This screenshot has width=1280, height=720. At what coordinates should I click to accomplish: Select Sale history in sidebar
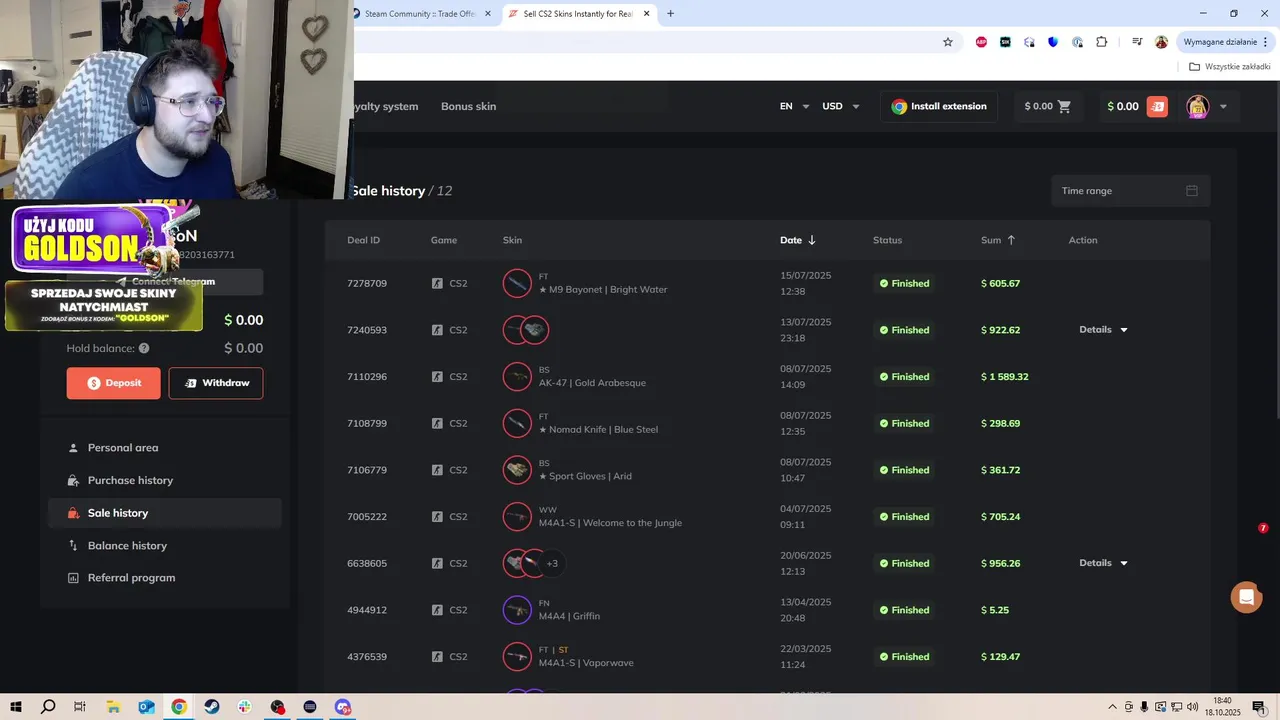point(165,513)
